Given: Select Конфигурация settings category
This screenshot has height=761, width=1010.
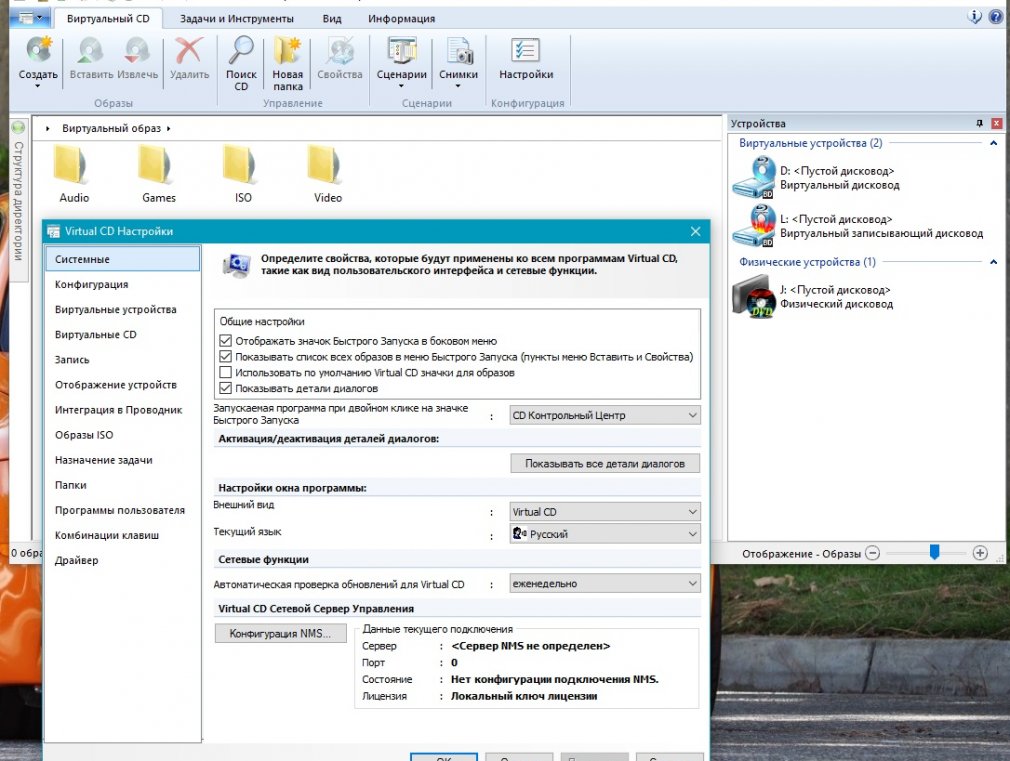Looking at the screenshot, I should 123,284.
